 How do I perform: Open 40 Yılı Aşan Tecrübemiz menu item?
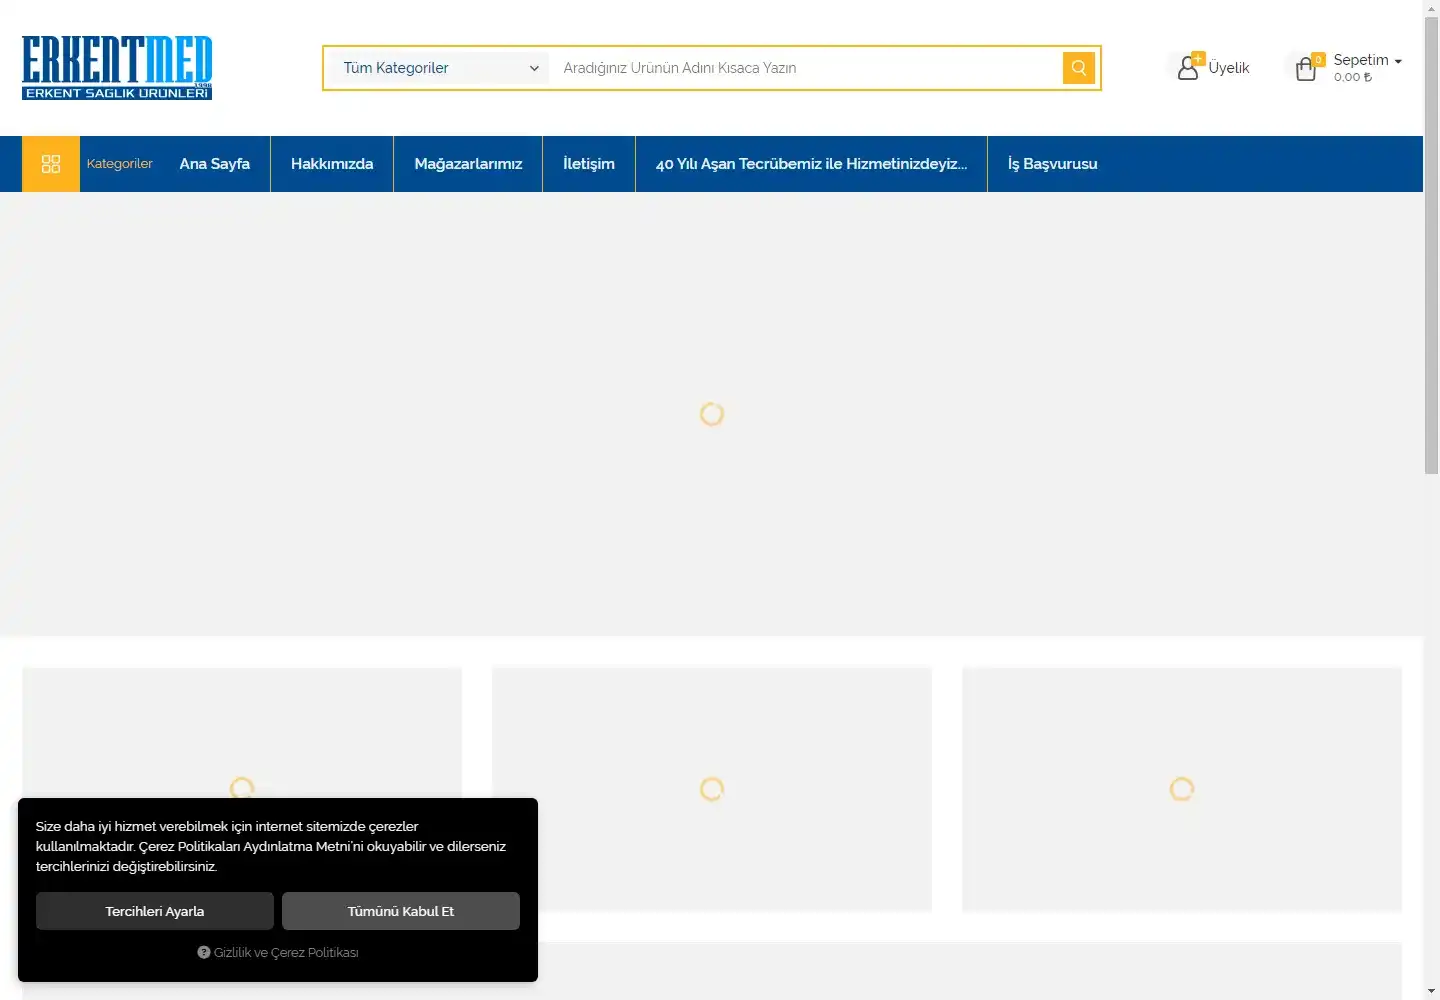811,164
